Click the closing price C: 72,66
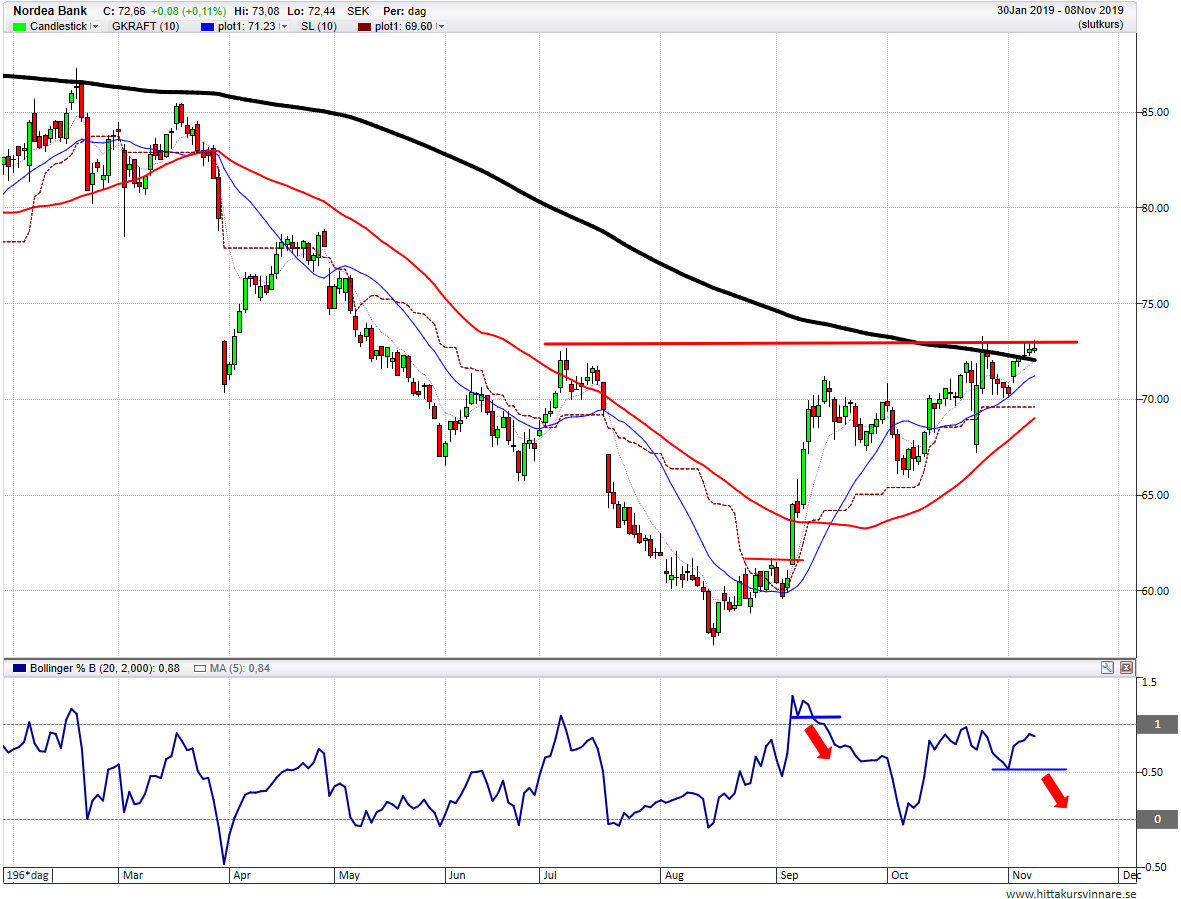Viewport: 1181px width, 899px height. 124,11
